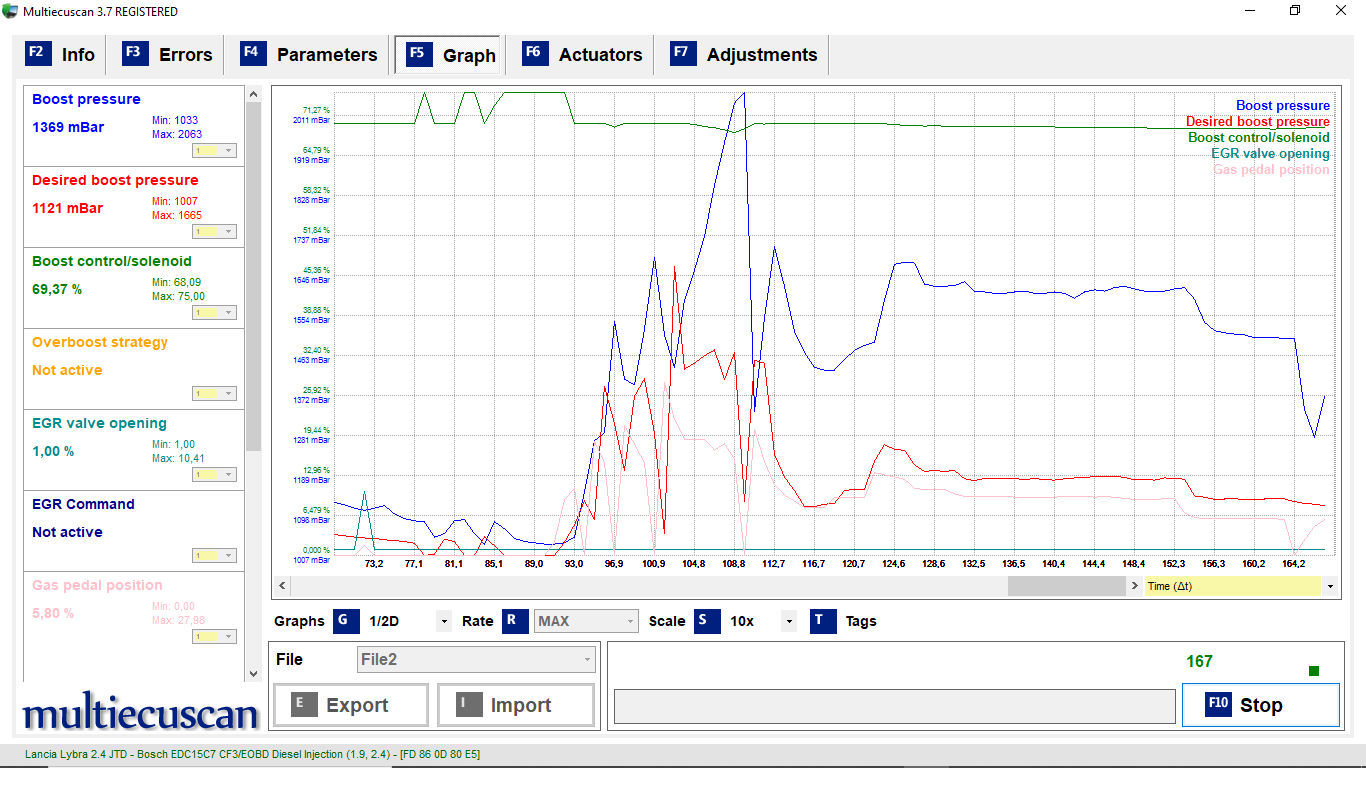This screenshot has height=800, width=1366.
Task: Go to the Actuators tab
Action: pos(583,55)
